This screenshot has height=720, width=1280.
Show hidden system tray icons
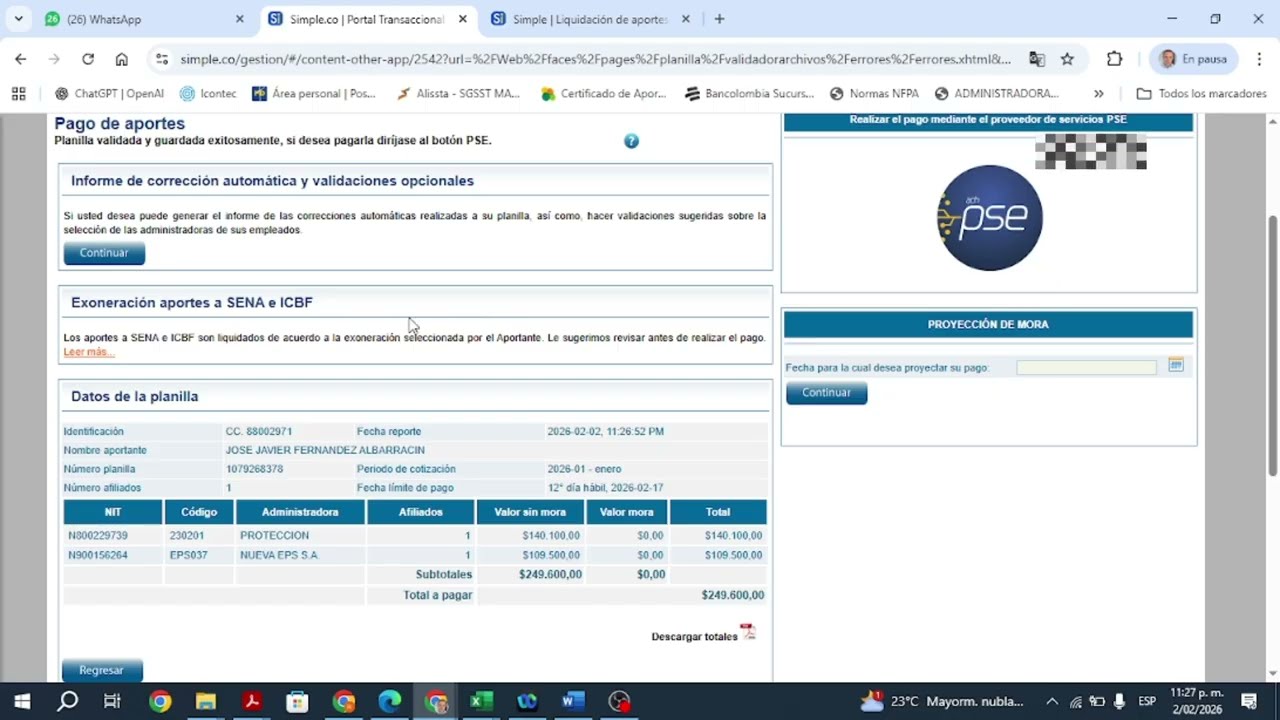click(x=1052, y=701)
